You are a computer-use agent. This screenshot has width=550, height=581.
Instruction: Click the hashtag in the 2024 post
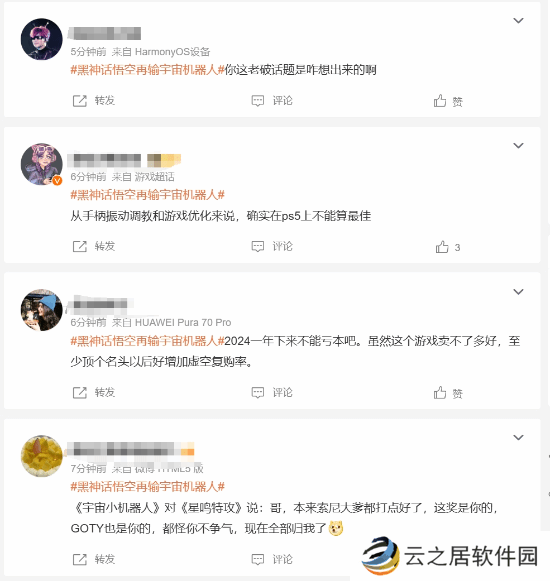148,341
